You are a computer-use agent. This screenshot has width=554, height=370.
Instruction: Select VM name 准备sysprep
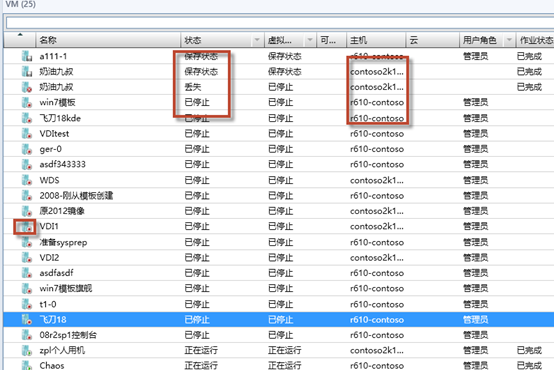[x=63, y=242]
